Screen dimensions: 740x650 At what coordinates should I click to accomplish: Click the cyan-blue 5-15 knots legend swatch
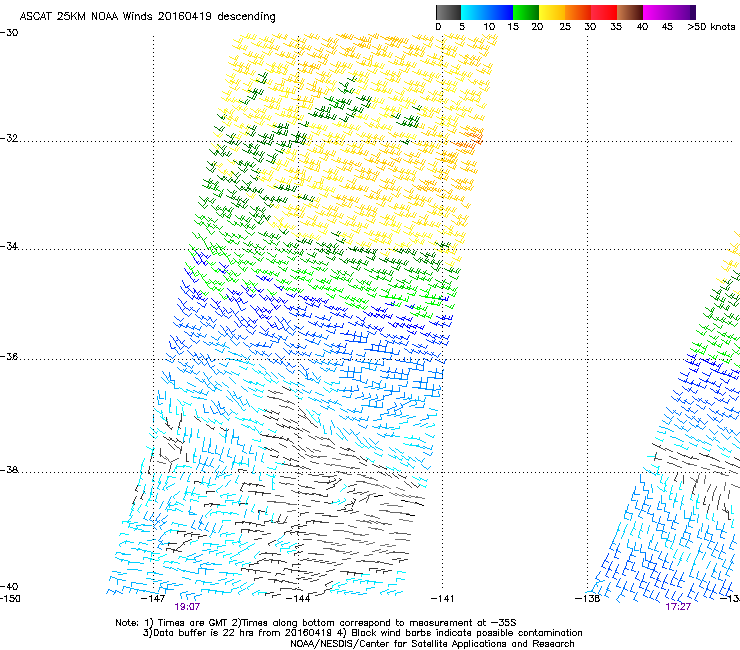[487, 12]
